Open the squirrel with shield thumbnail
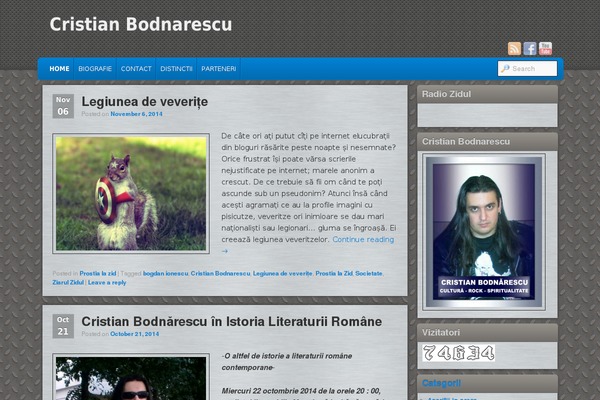This screenshot has width=600, height=400. pyautogui.click(x=131, y=194)
